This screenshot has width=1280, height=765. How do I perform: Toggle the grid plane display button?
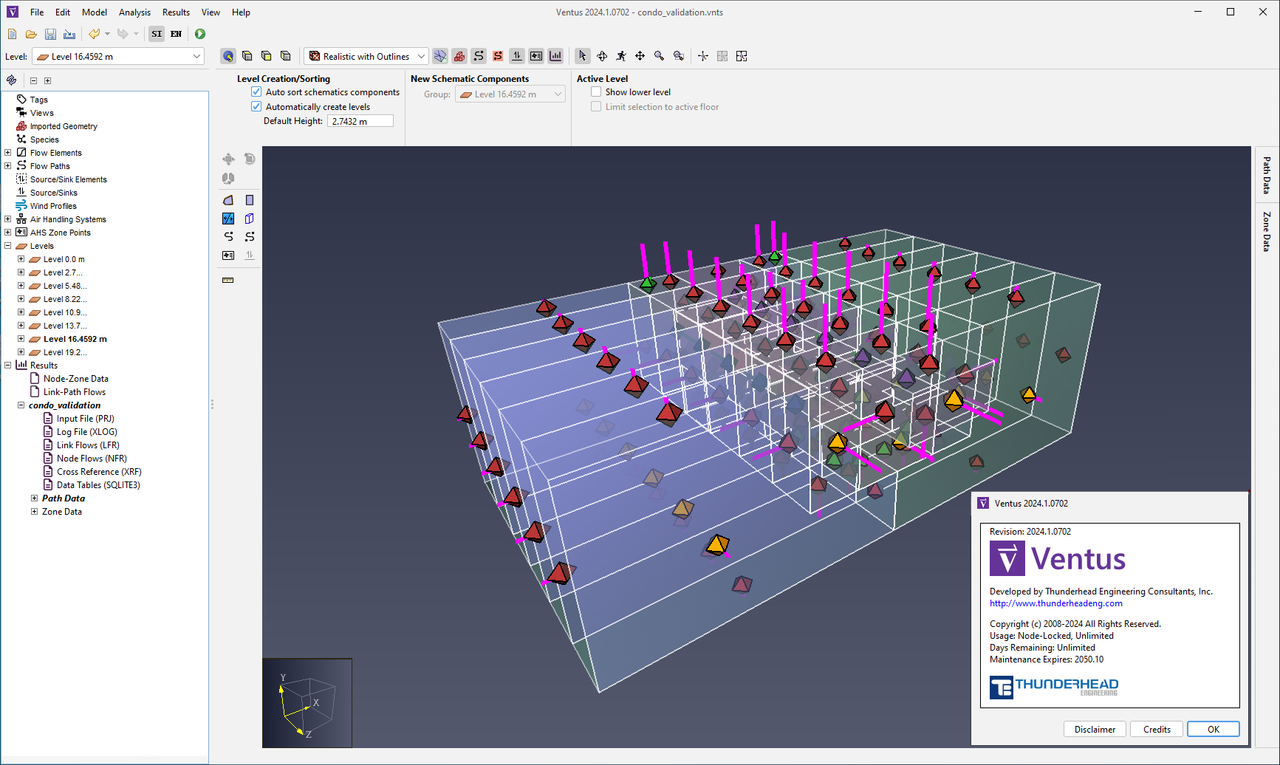point(440,56)
